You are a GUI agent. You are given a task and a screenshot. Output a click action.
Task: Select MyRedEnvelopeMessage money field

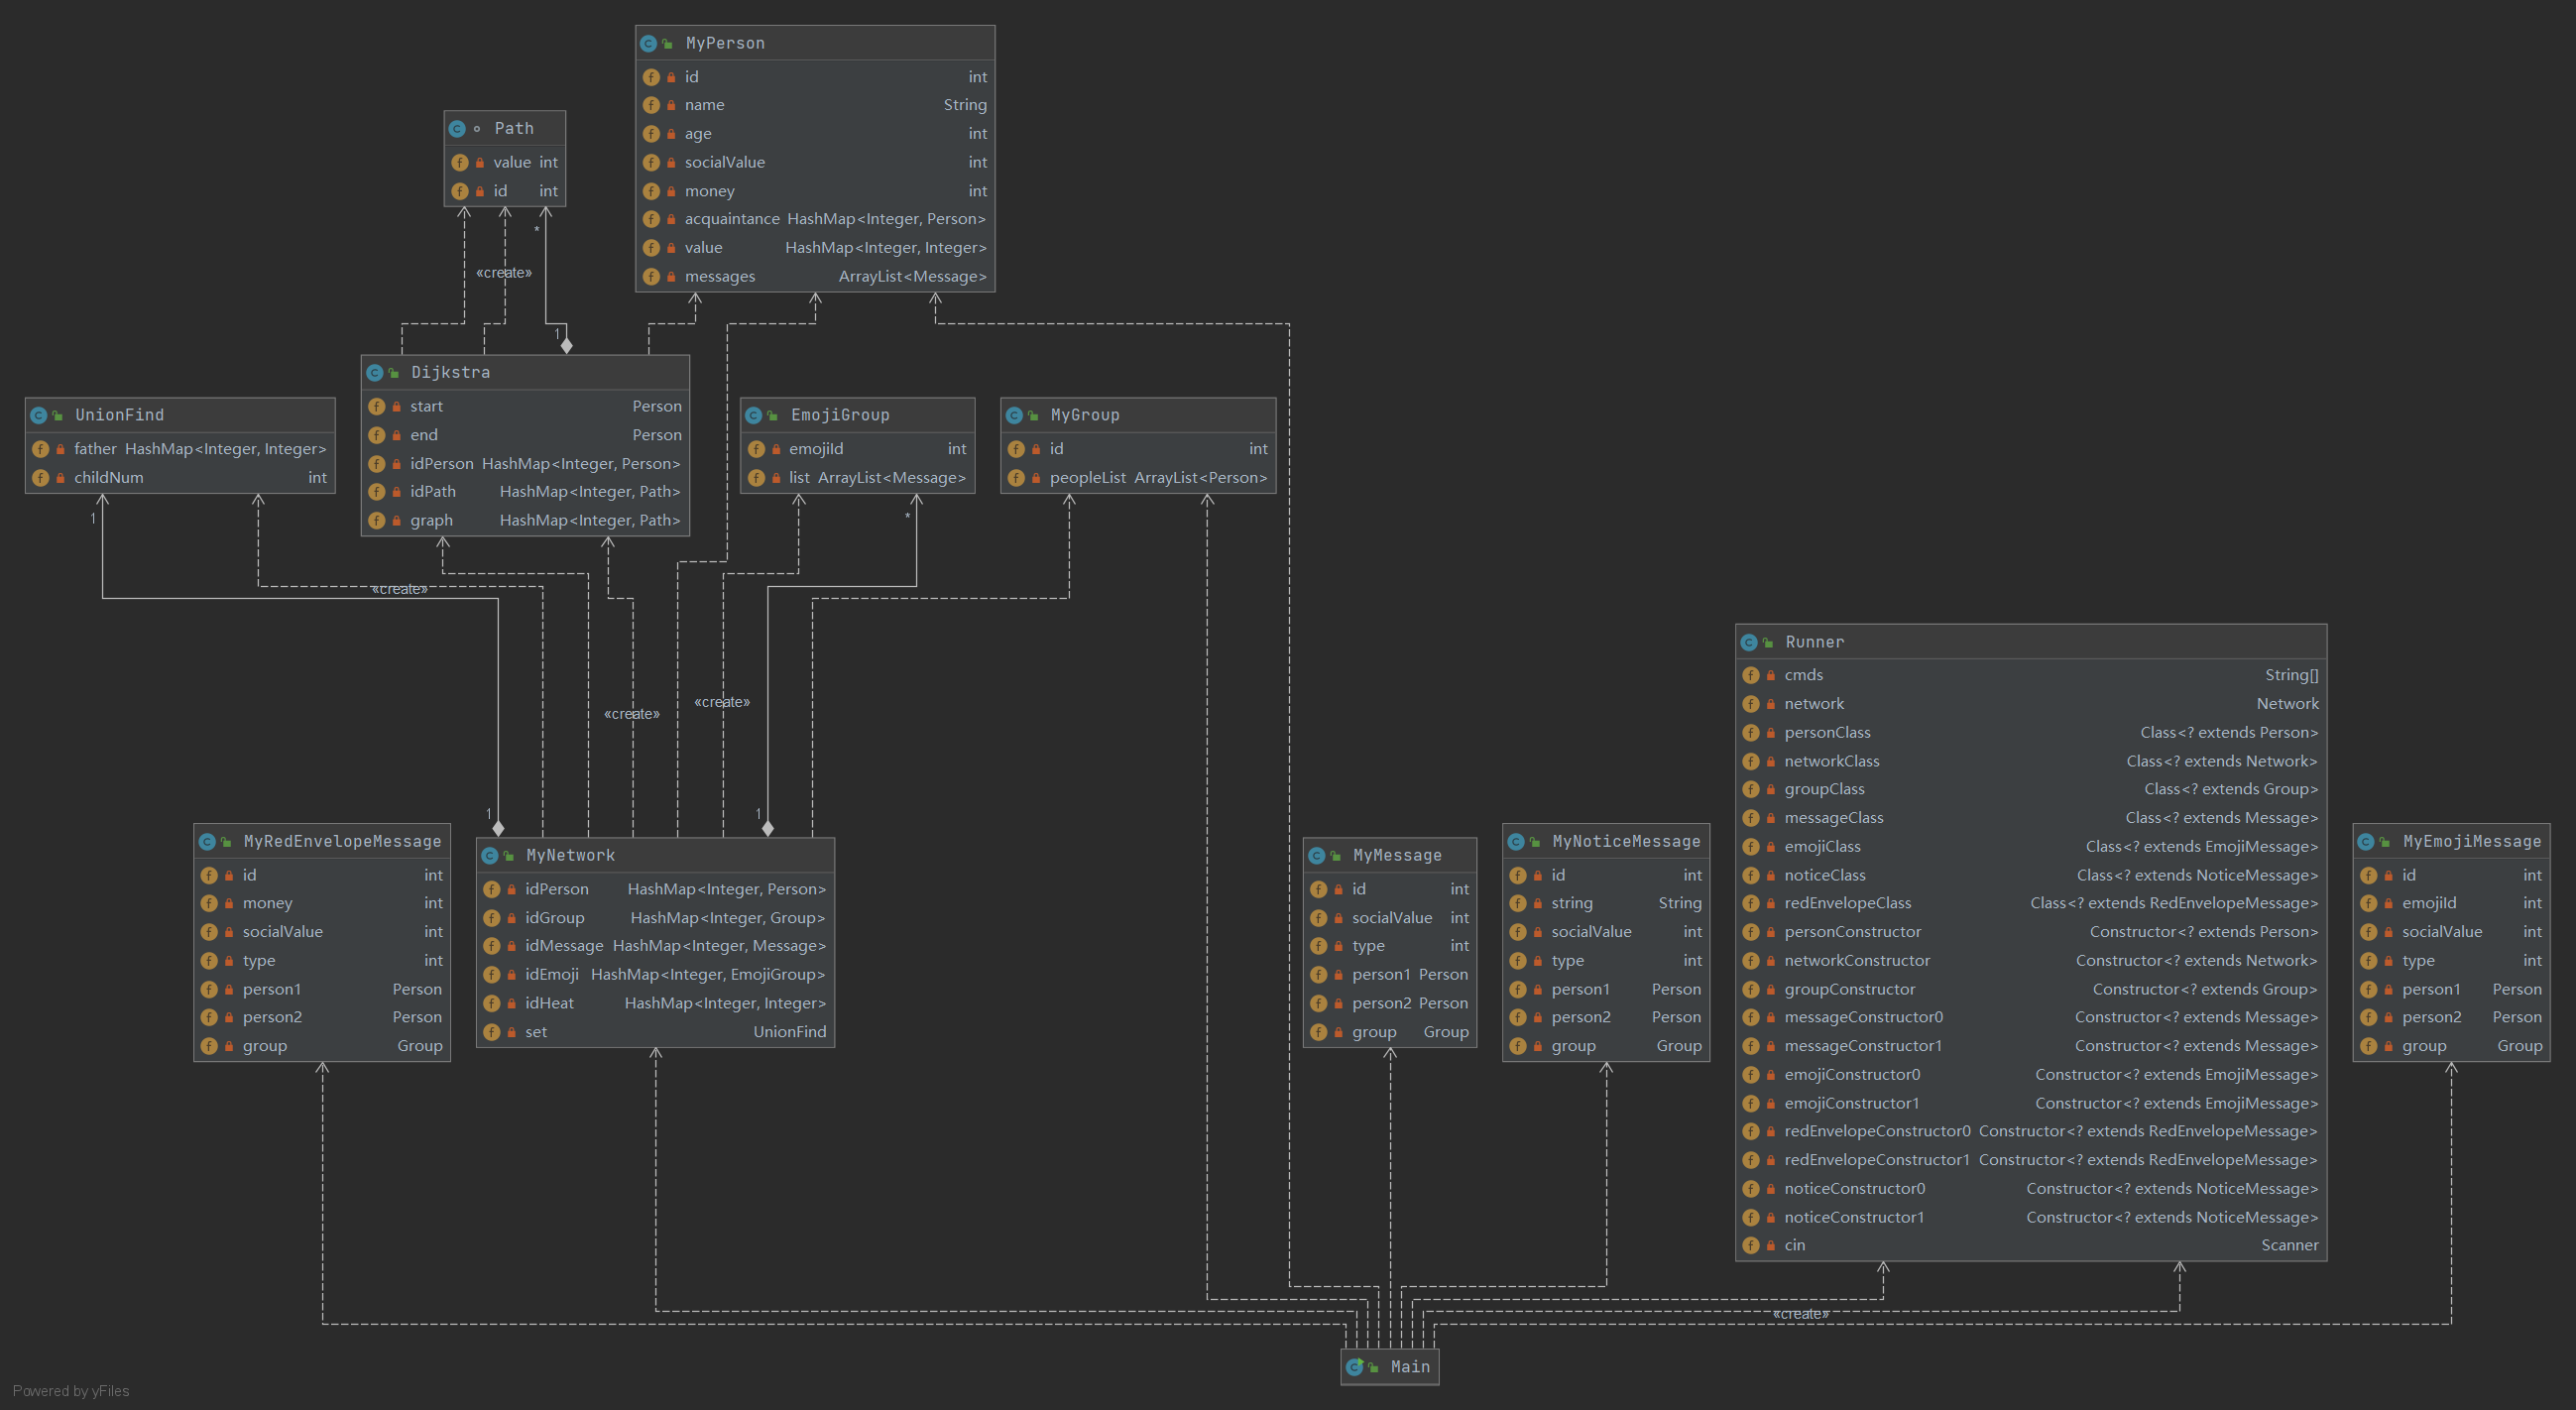point(322,903)
